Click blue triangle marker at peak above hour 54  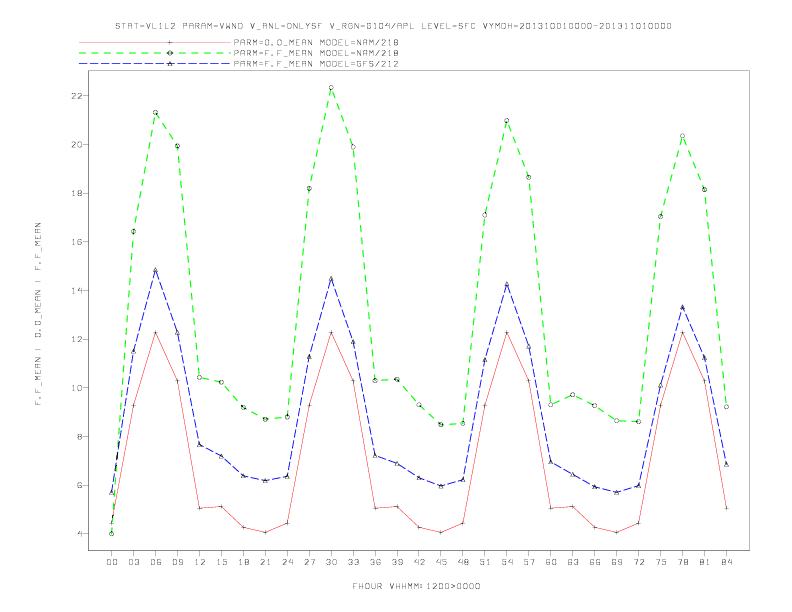tap(507, 284)
